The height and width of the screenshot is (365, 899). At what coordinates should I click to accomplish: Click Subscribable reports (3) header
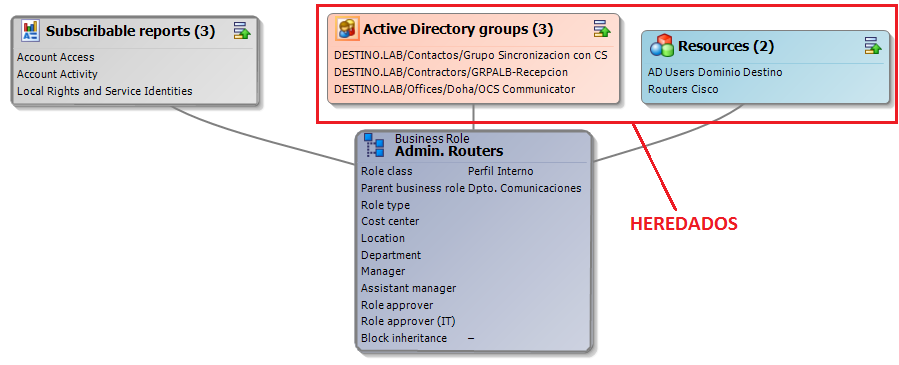point(130,31)
